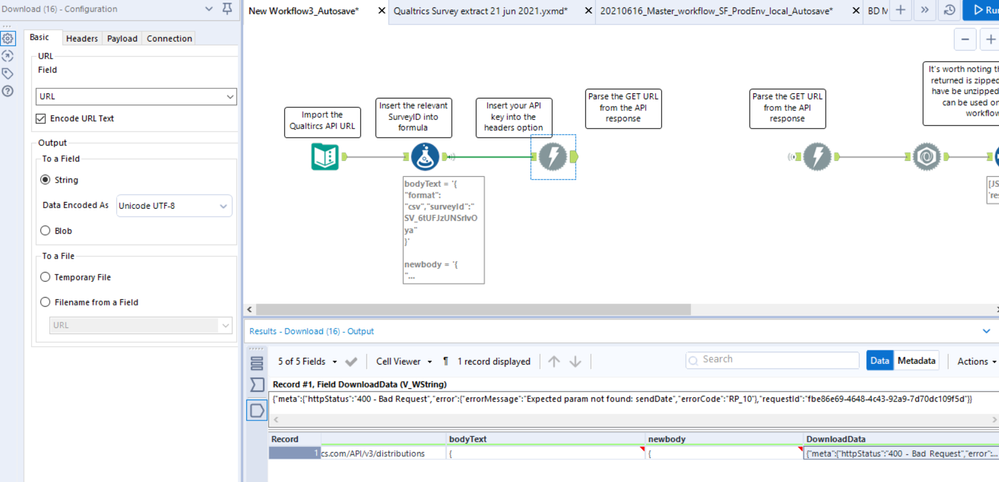The height and width of the screenshot is (482, 999).
Task: Open the Navigation icon below the gear
Action: (x=8, y=56)
